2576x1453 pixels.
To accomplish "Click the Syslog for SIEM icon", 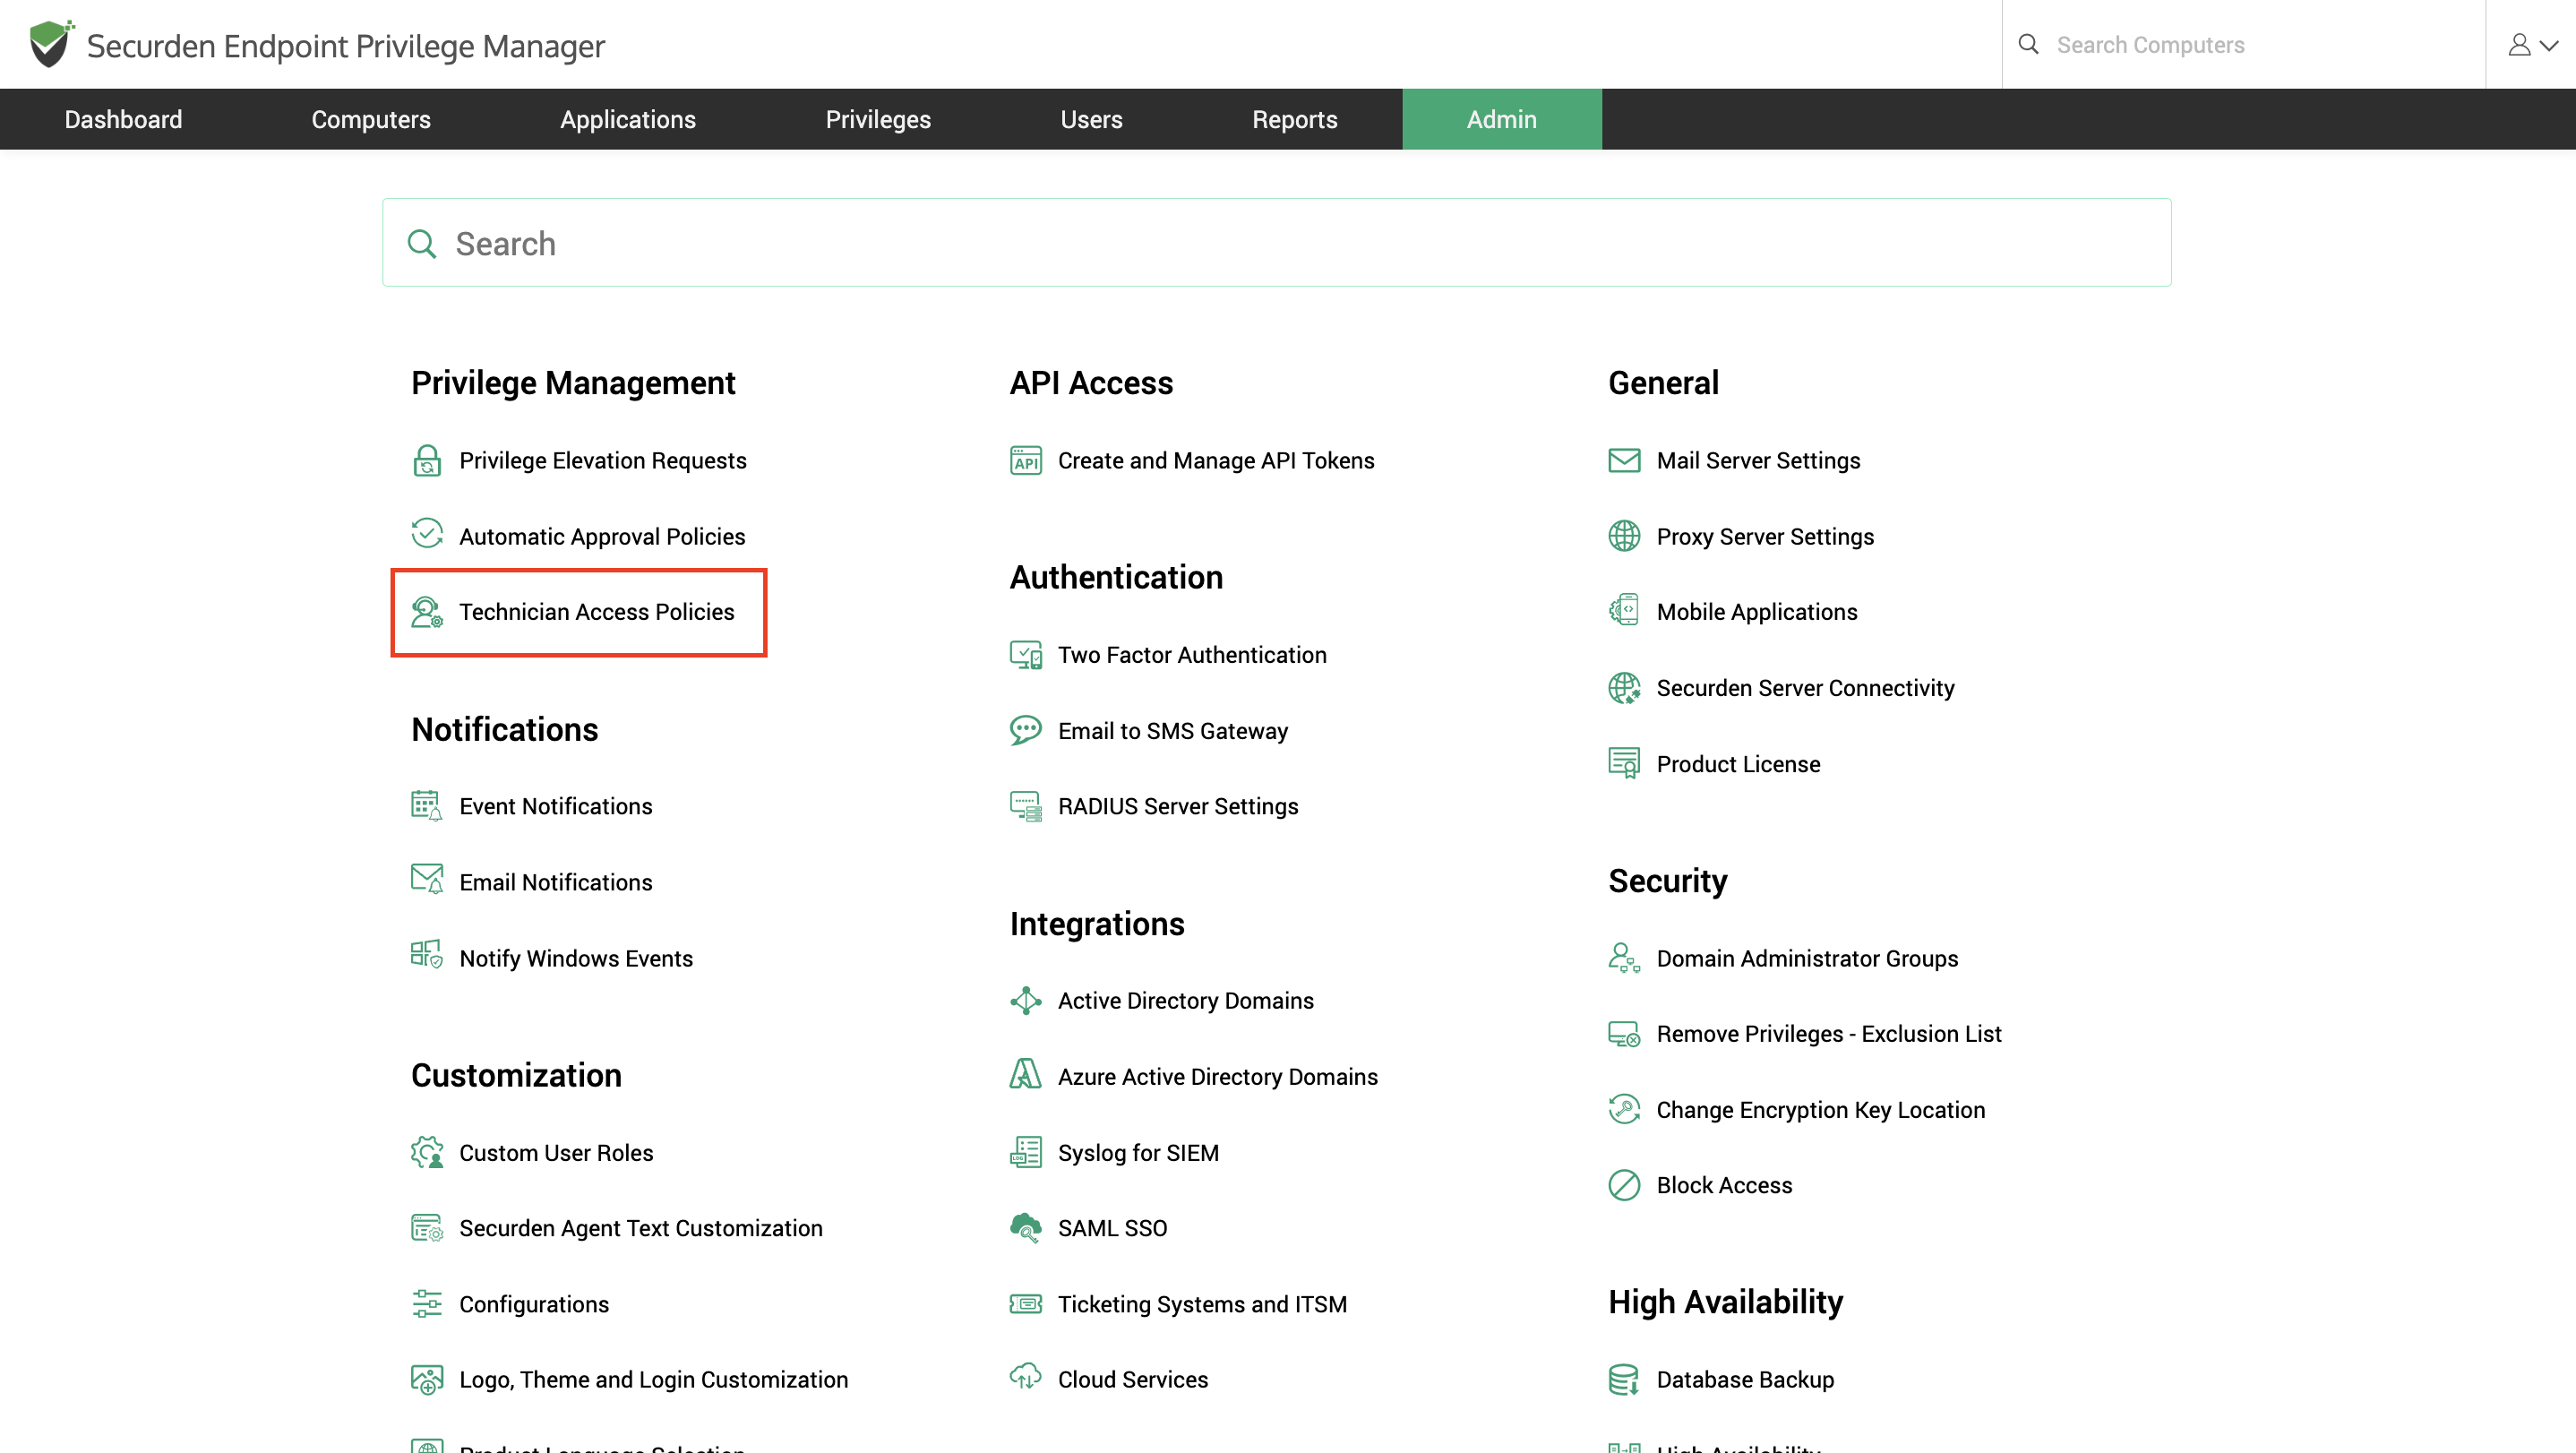I will coord(1026,1152).
